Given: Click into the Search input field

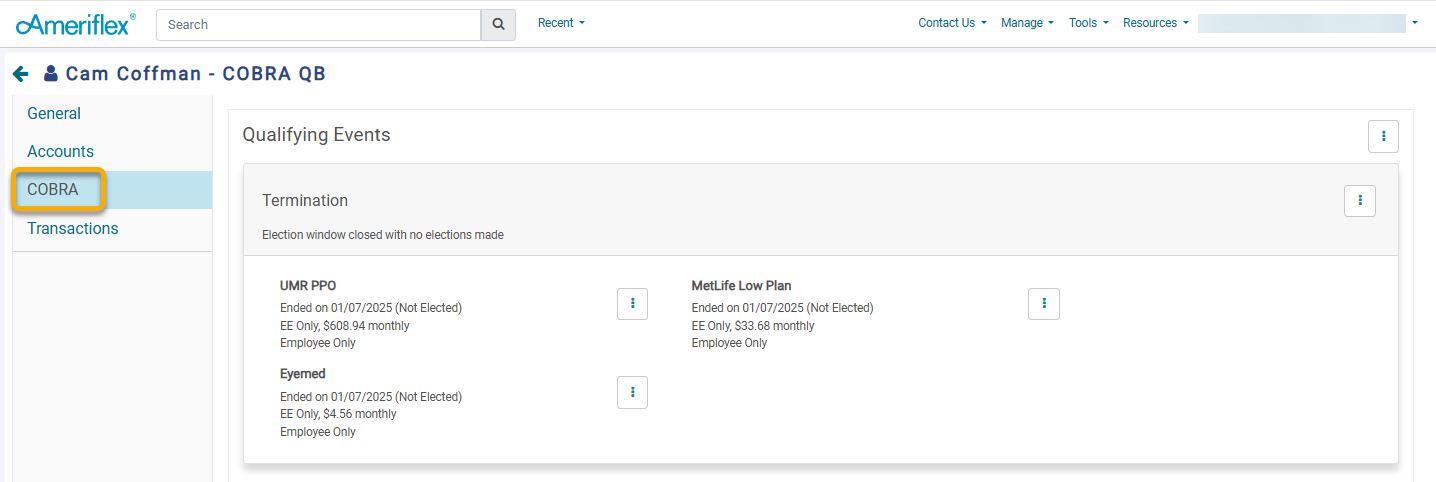Looking at the screenshot, I should pyautogui.click(x=319, y=24).
